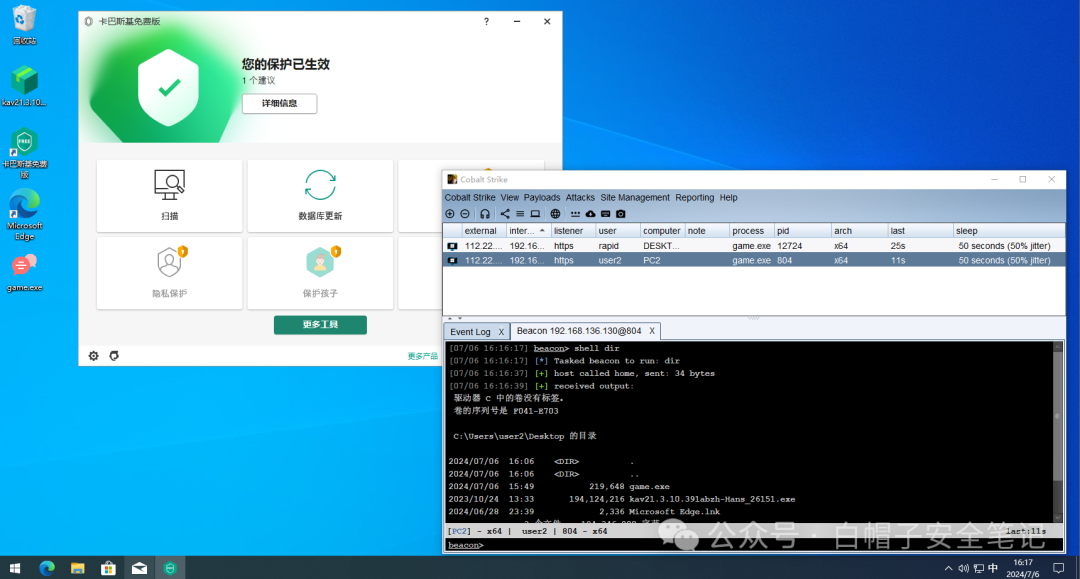The image size is (1080, 579).
Task: Click the 更多产品 link
Action: click(423, 356)
